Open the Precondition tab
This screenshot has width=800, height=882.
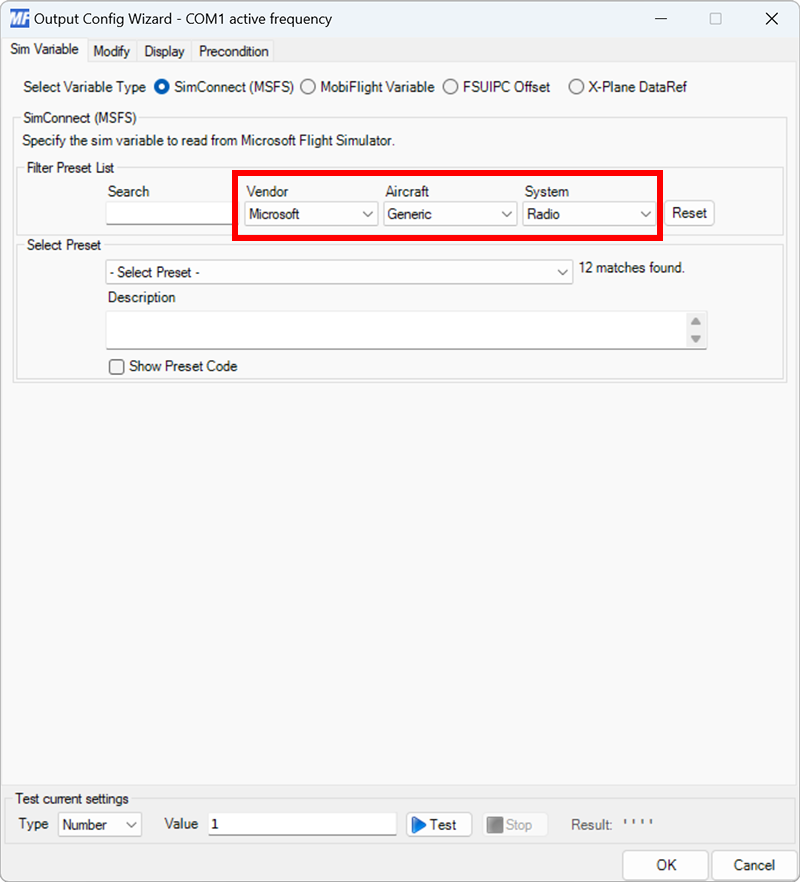(x=232, y=51)
